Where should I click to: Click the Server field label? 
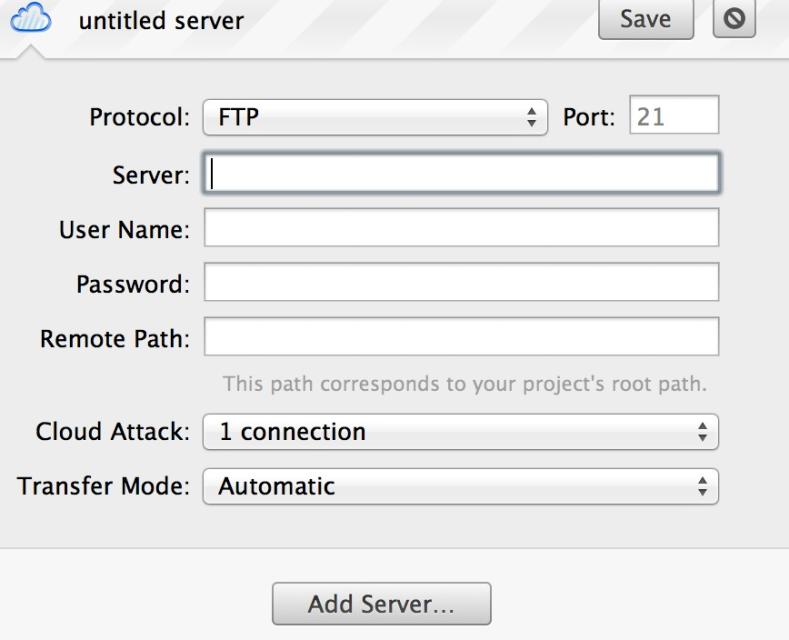coord(151,175)
